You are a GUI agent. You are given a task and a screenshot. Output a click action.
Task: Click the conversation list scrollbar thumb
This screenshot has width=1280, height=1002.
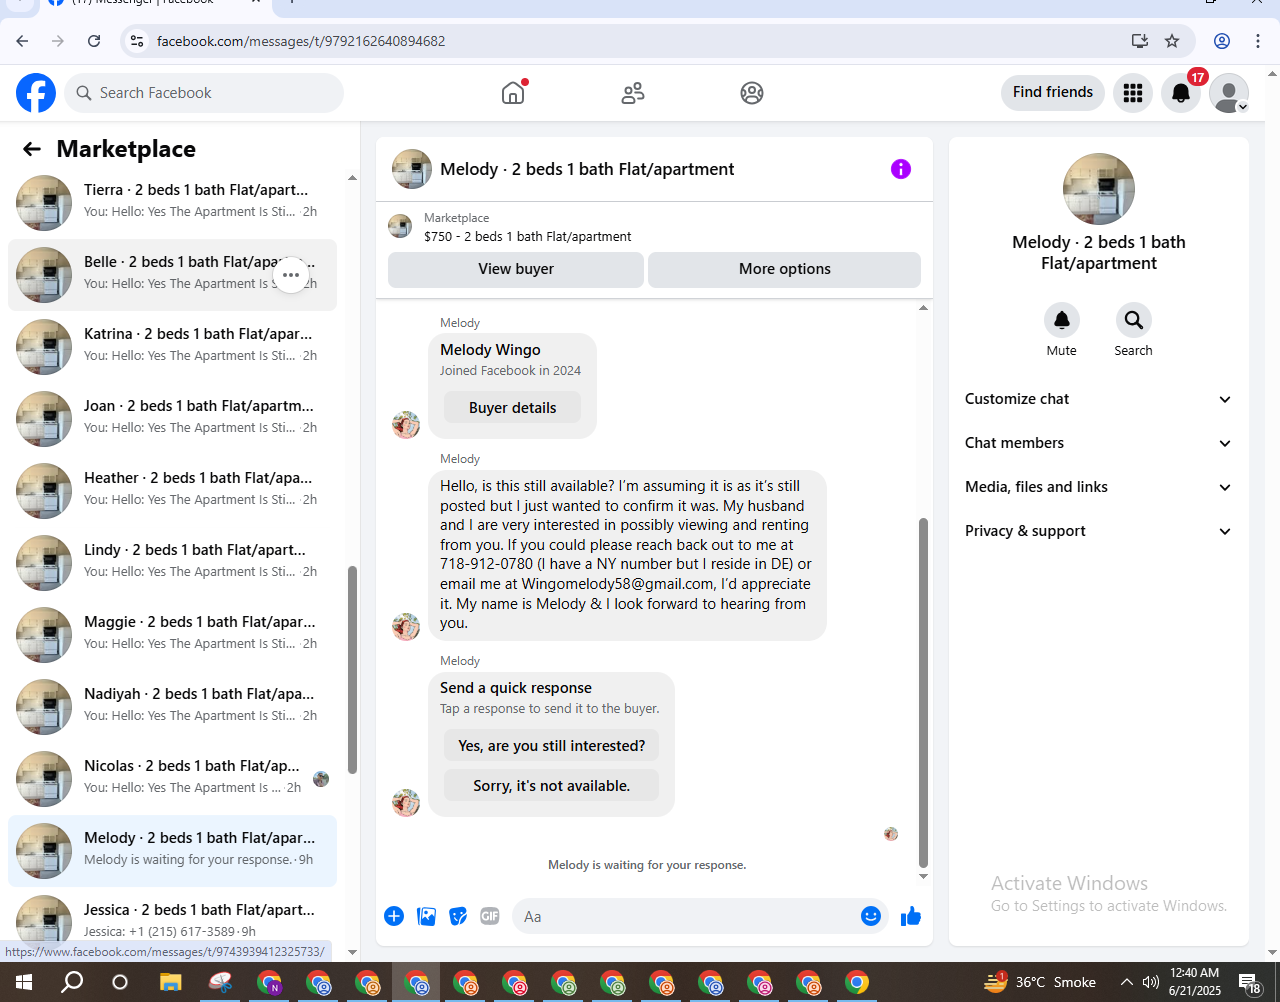[352, 670]
